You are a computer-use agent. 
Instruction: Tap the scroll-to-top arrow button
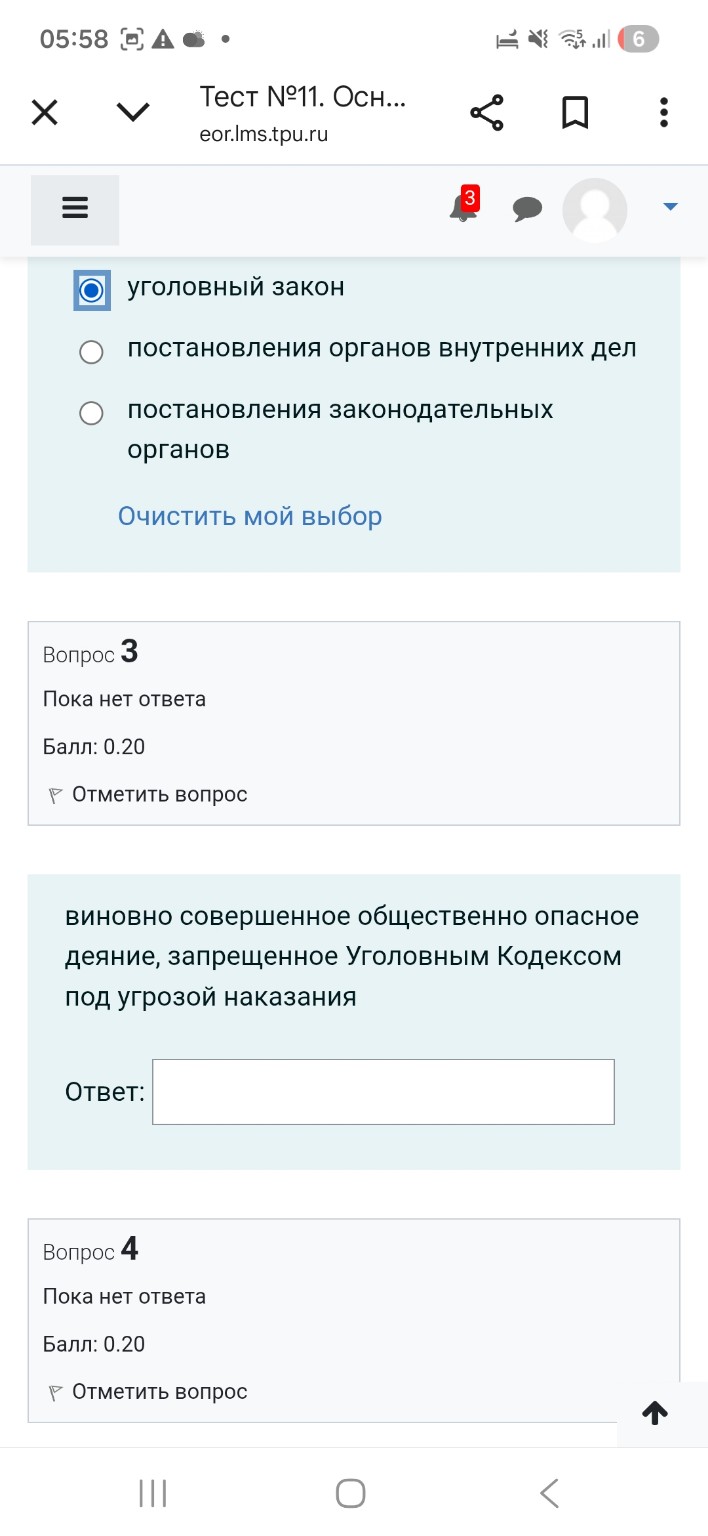654,1413
